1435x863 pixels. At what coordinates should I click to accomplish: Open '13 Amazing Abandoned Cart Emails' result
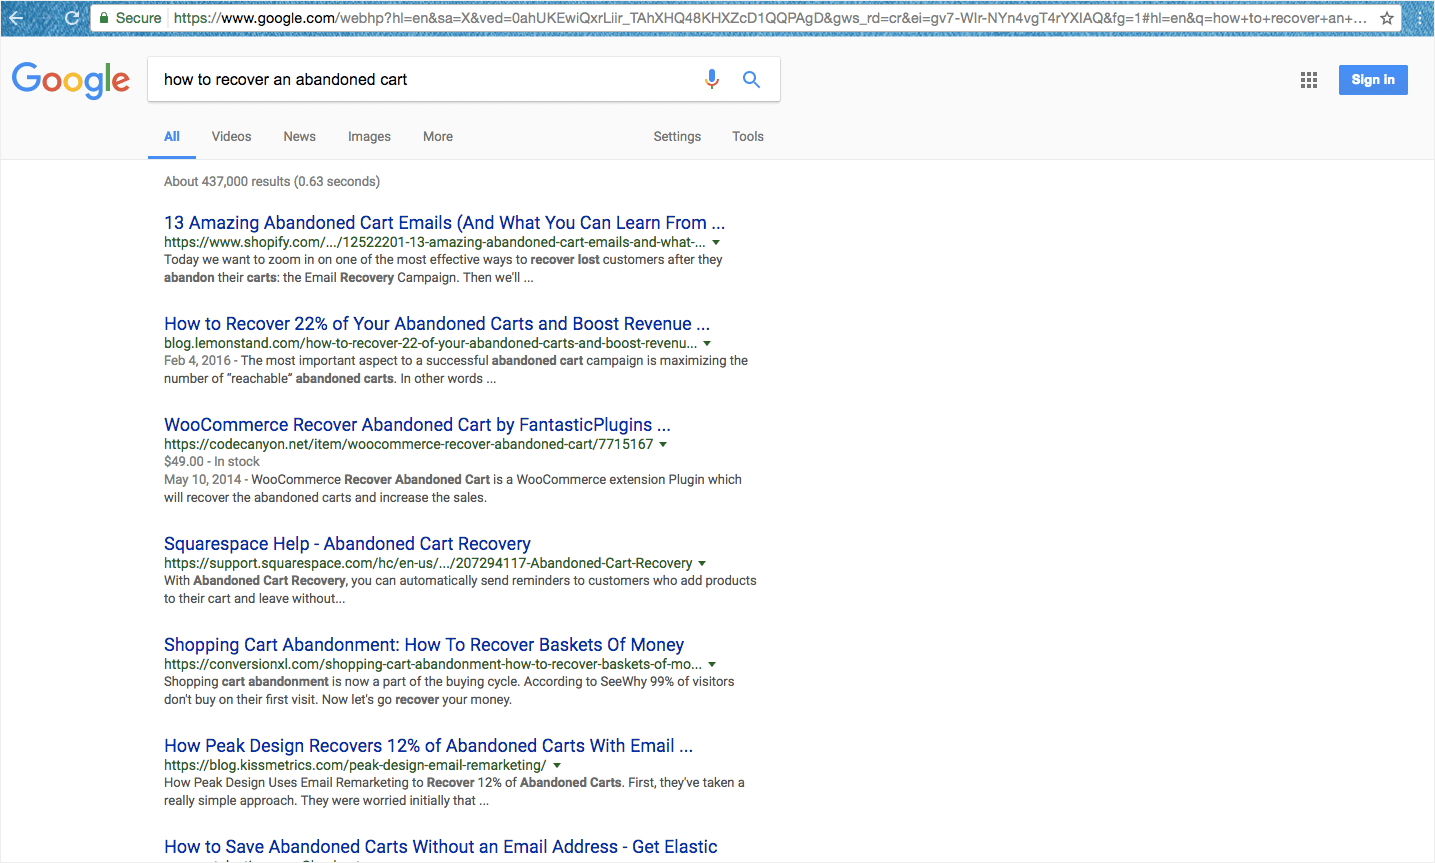(443, 223)
